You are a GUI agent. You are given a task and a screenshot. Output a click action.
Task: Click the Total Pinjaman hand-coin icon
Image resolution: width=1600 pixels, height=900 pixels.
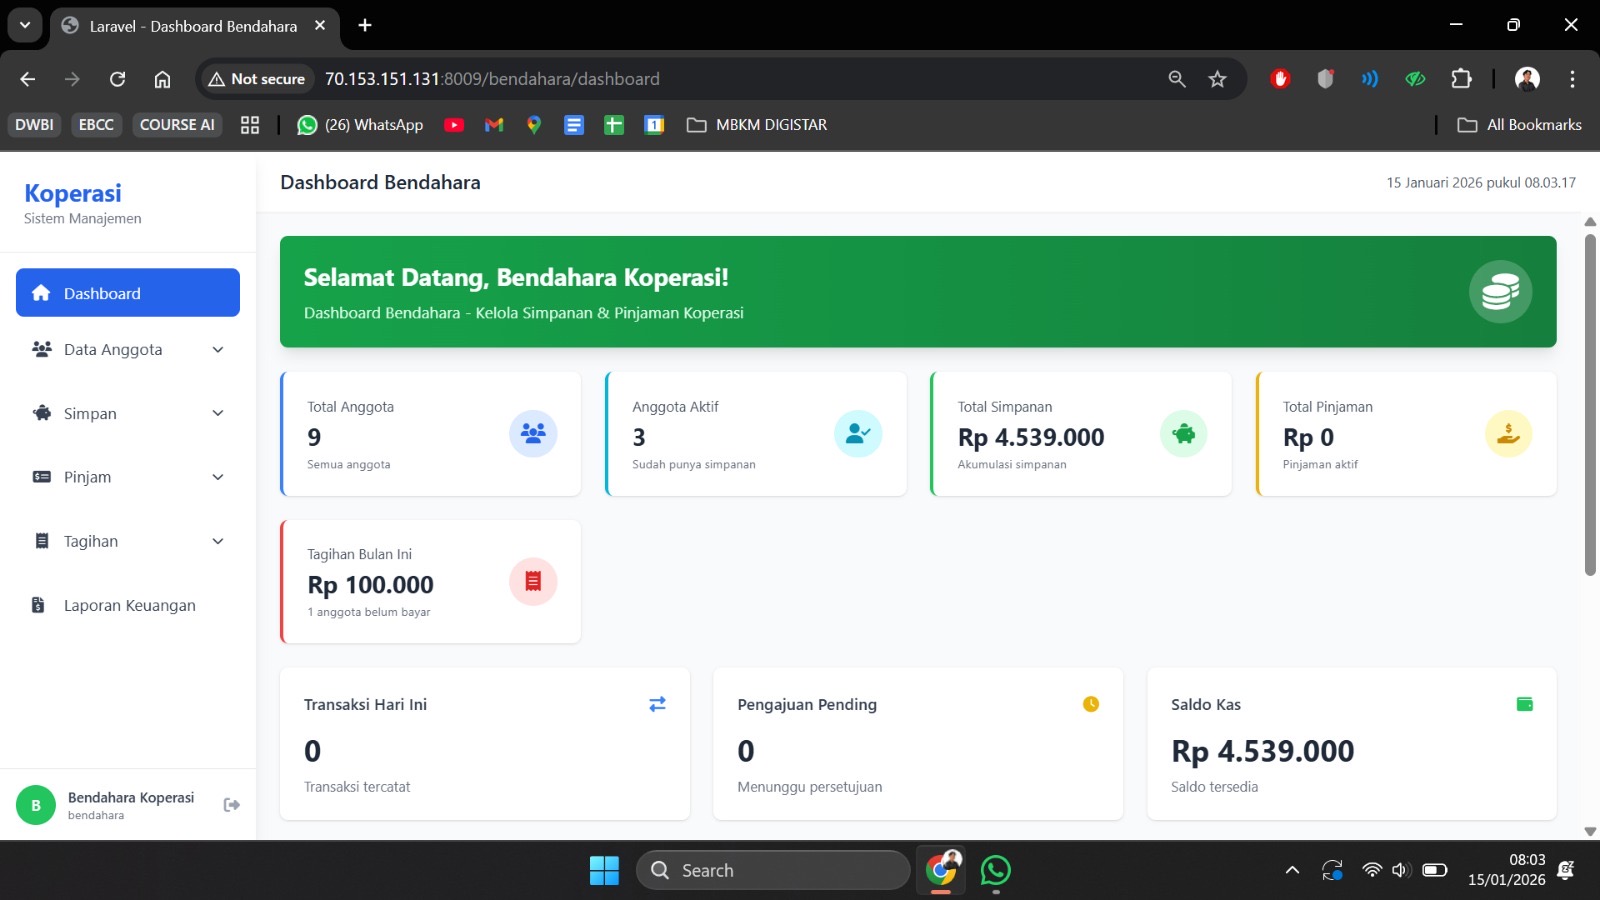[1509, 434]
